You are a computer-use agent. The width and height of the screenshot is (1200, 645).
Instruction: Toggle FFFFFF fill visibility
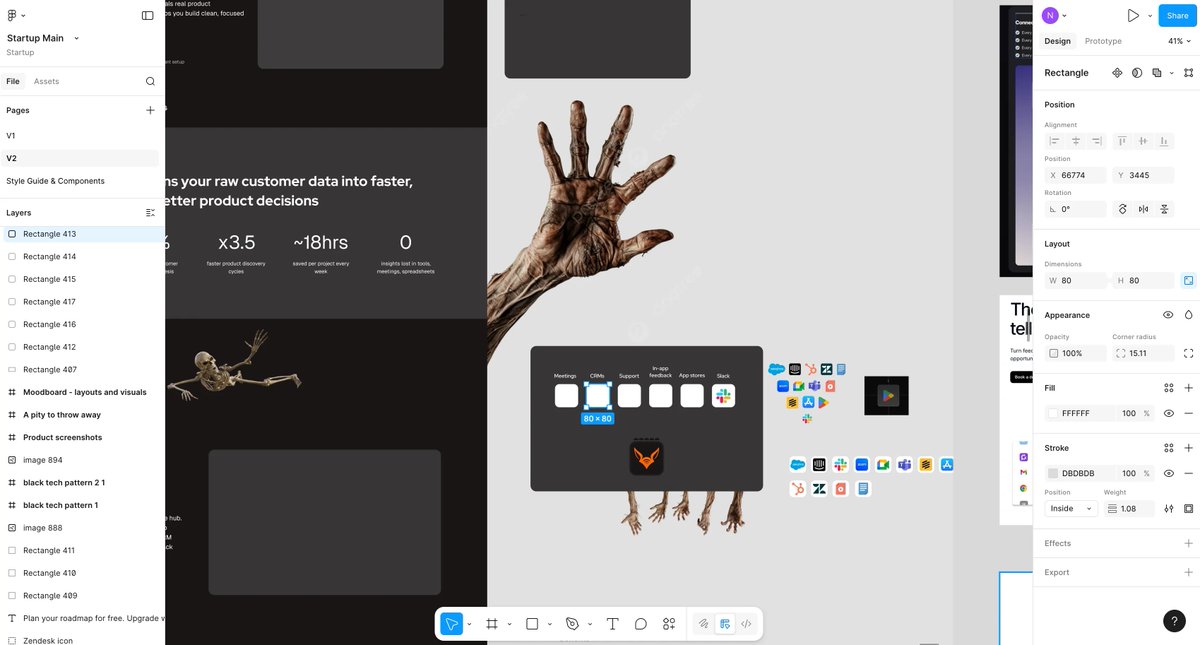[x=1168, y=413]
